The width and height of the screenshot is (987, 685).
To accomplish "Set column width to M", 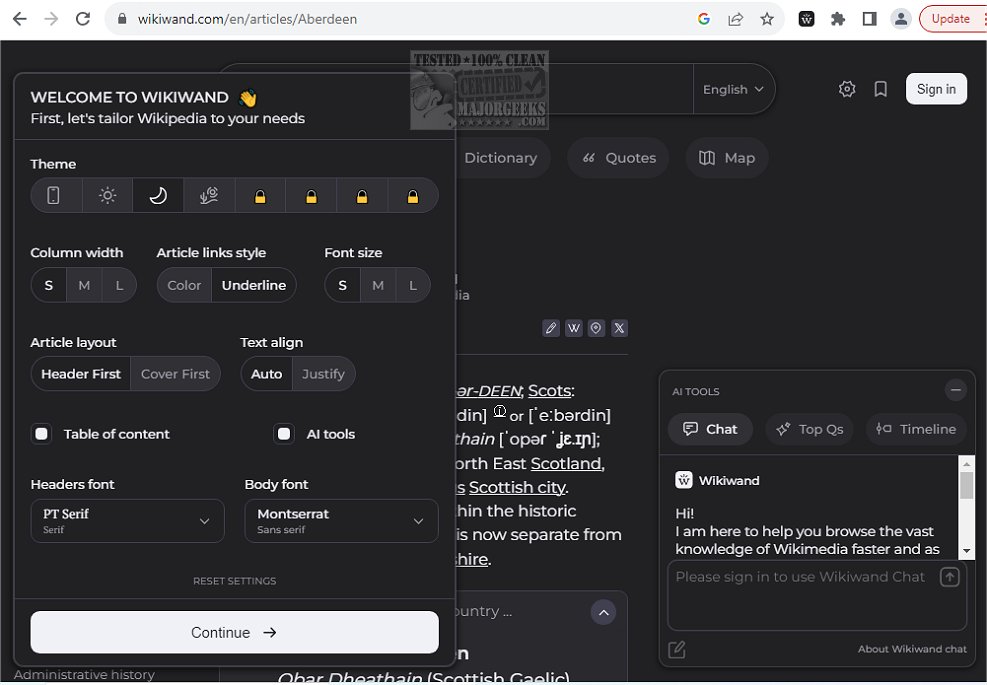I will (x=84, y=285).
